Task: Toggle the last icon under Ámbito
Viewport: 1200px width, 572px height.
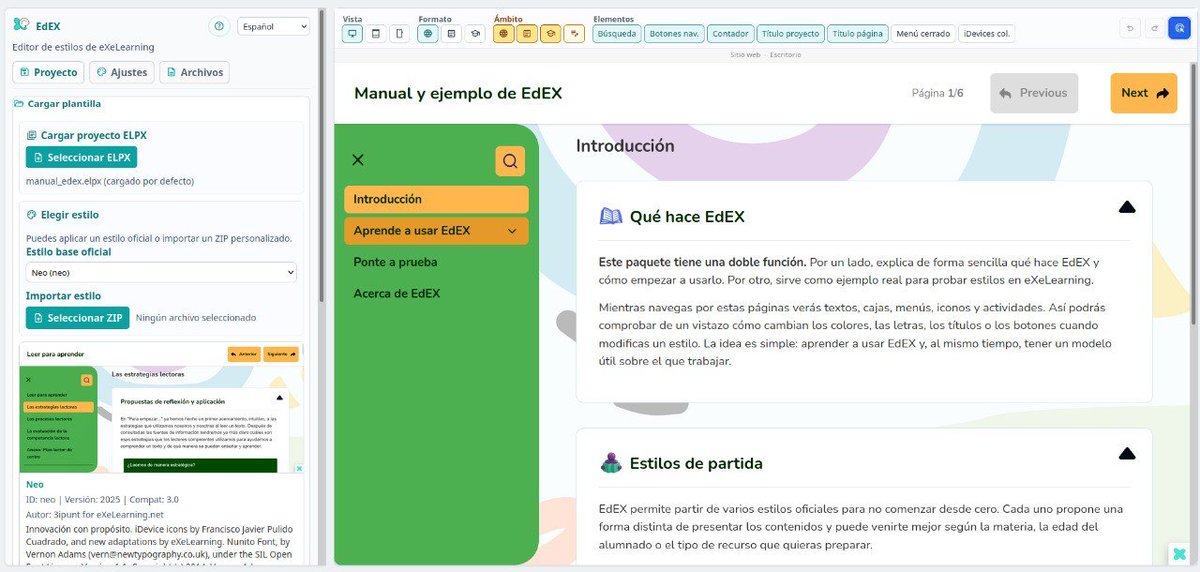Action: coord(574,33)
